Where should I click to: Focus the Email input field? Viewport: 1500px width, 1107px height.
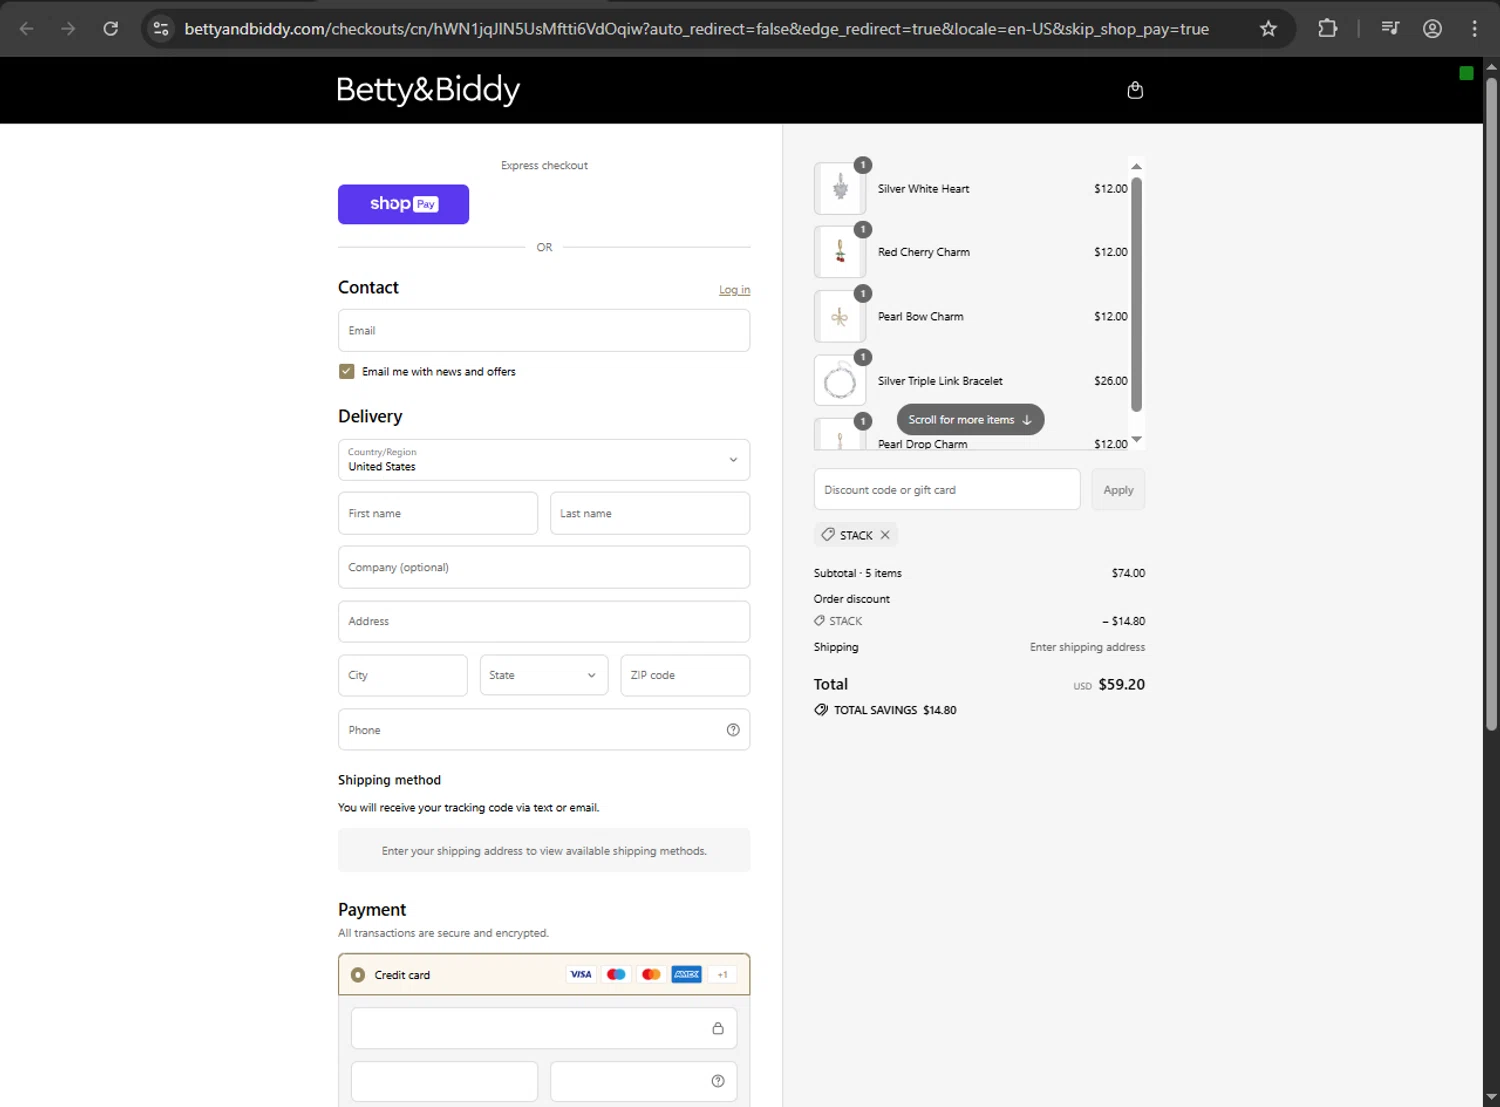pos(544,330)
